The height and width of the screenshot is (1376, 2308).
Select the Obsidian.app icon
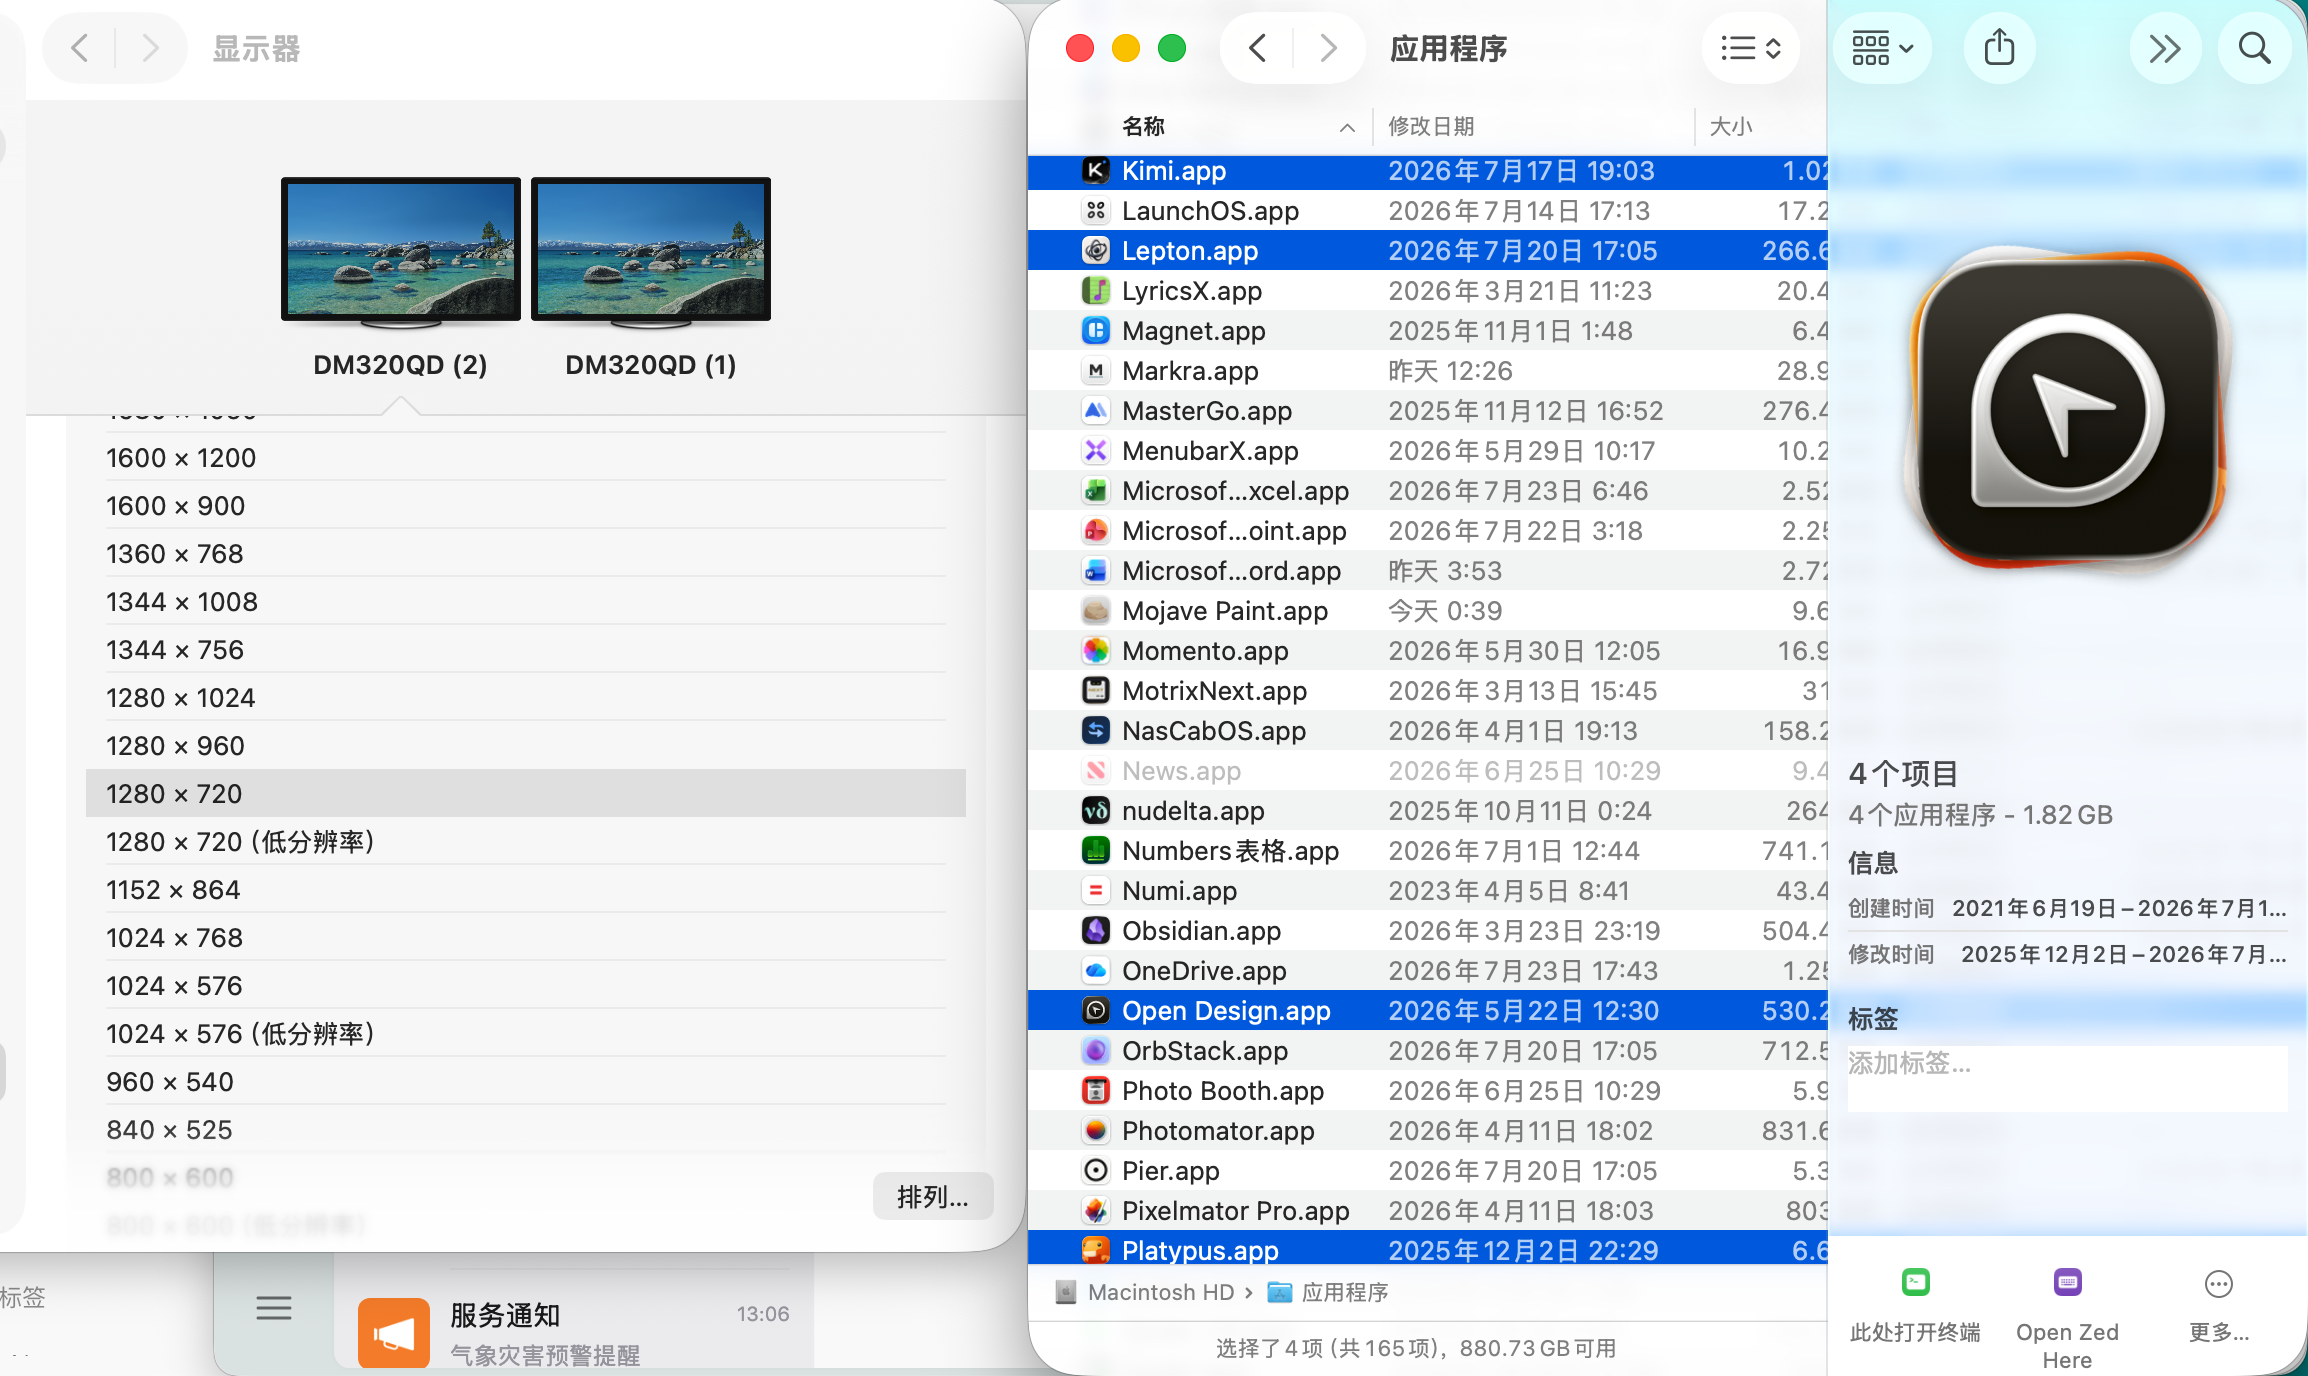point(1096,931)
